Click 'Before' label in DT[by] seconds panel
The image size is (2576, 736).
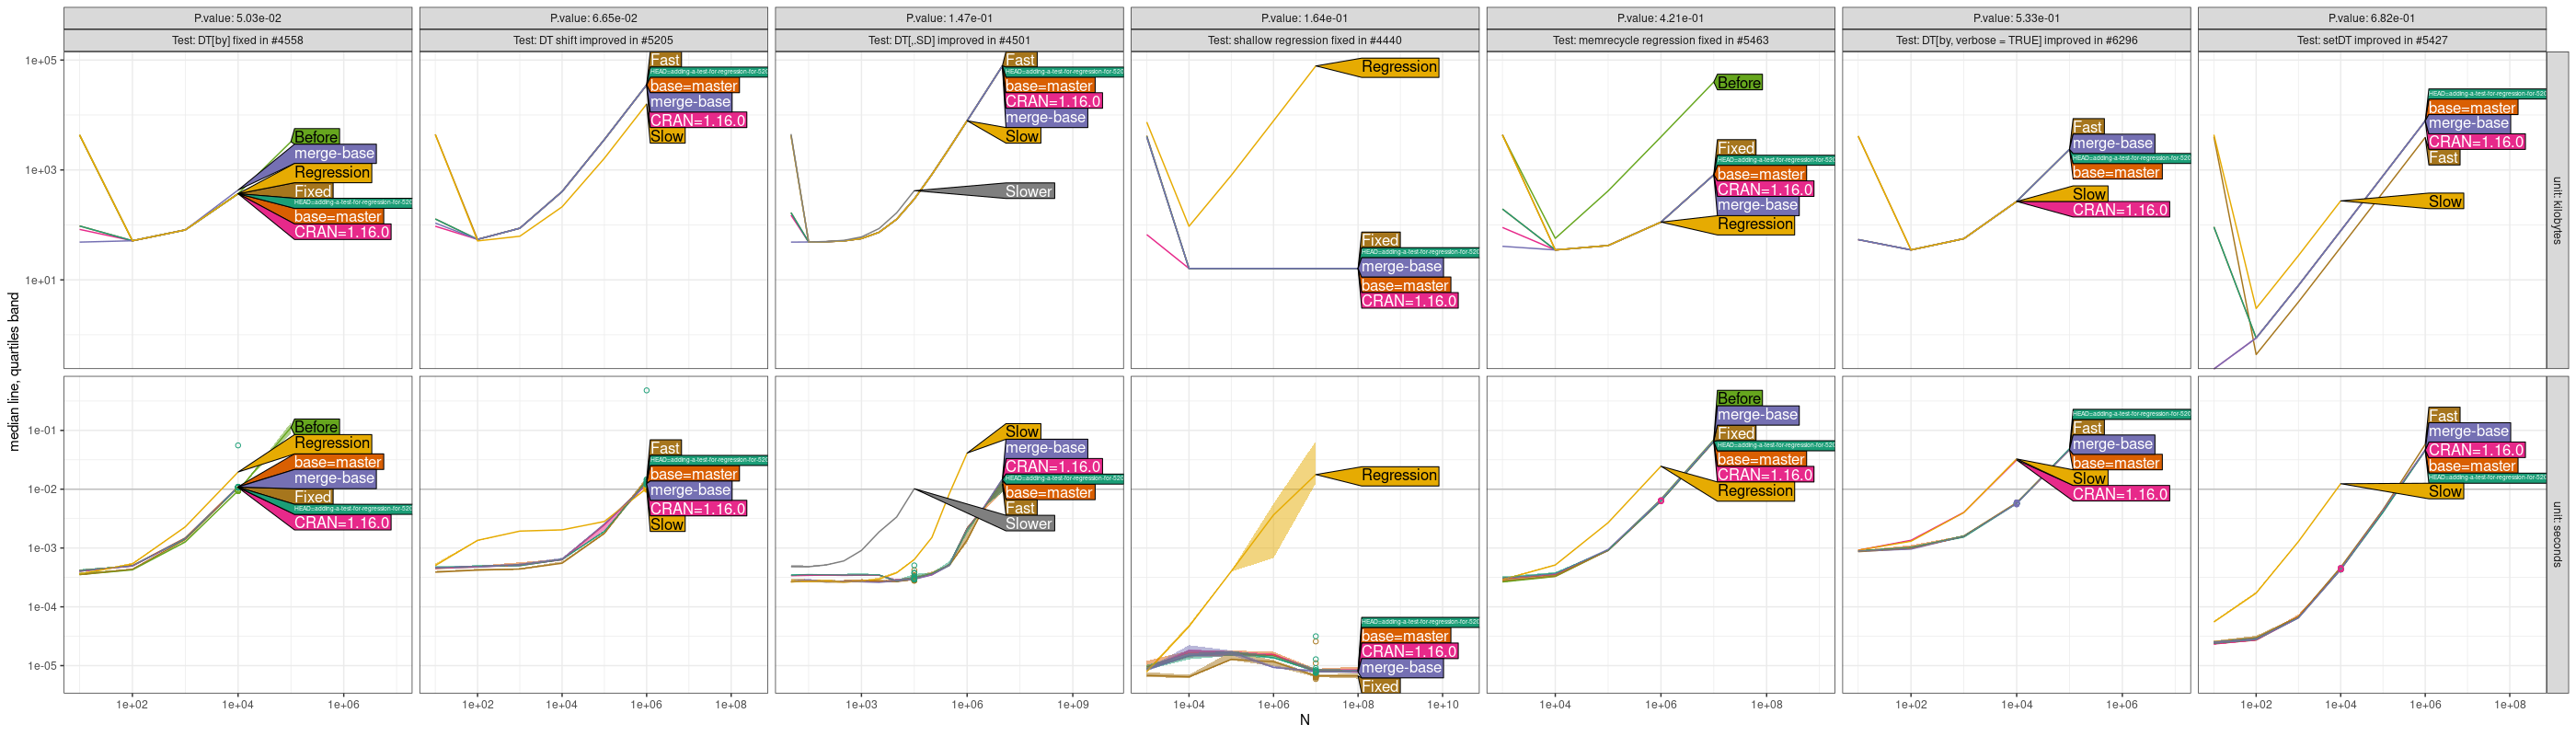[316, 427]
